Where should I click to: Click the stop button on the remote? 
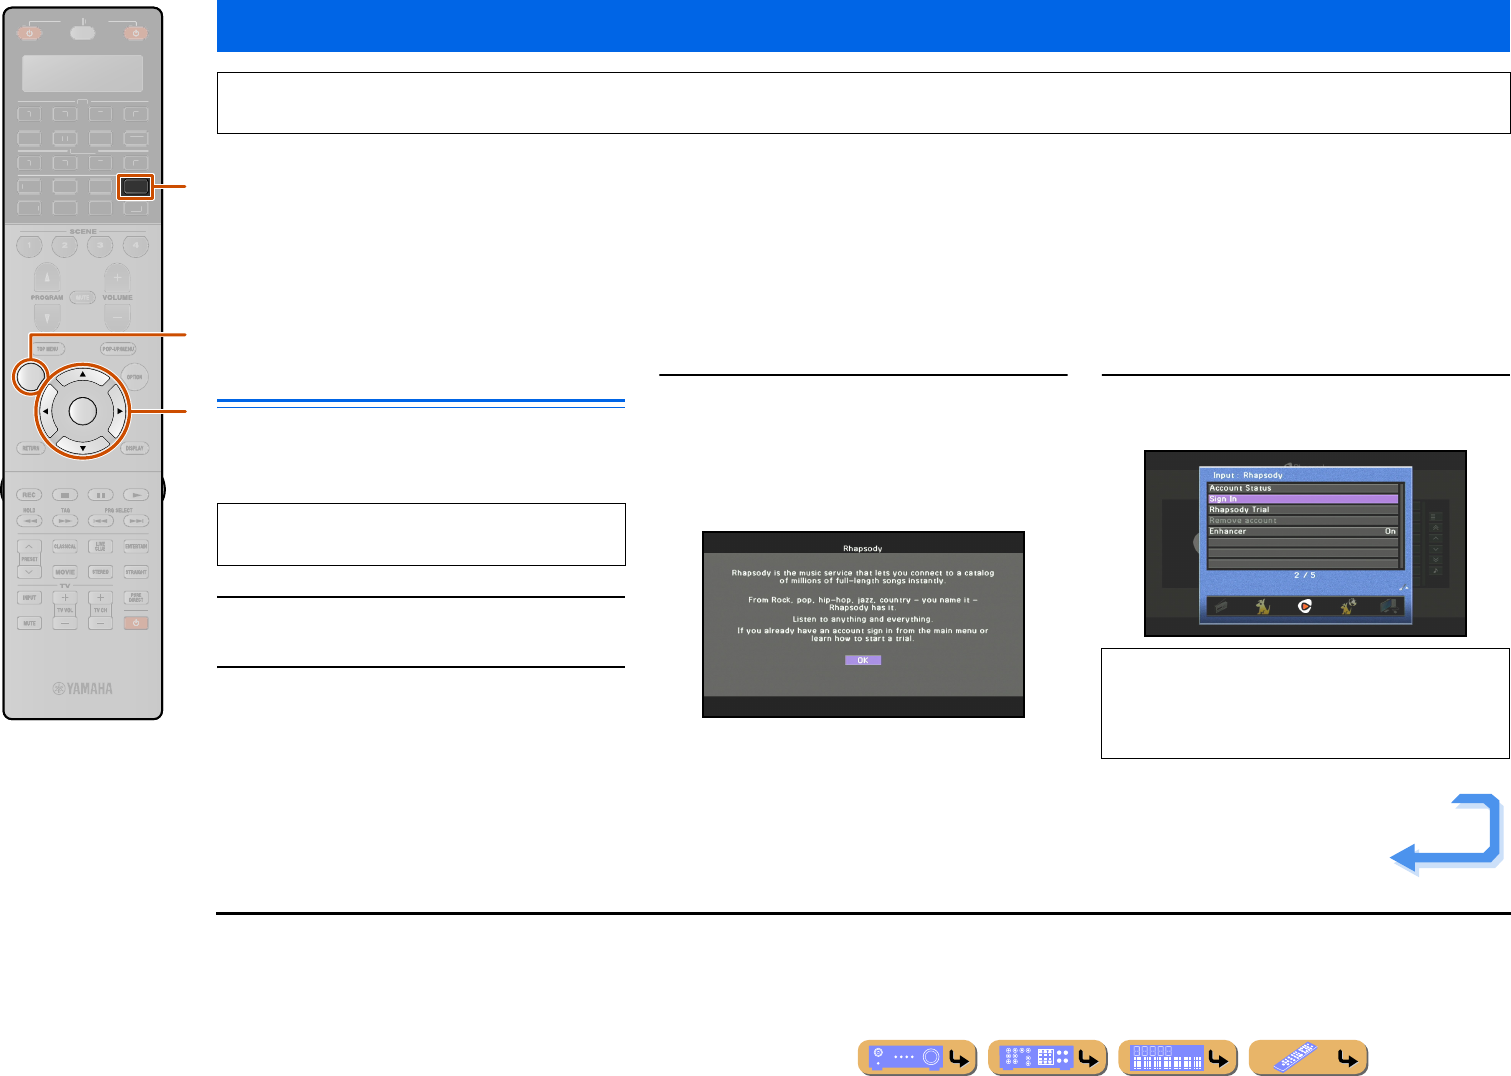pyautogui.click(x=65, y=495)
